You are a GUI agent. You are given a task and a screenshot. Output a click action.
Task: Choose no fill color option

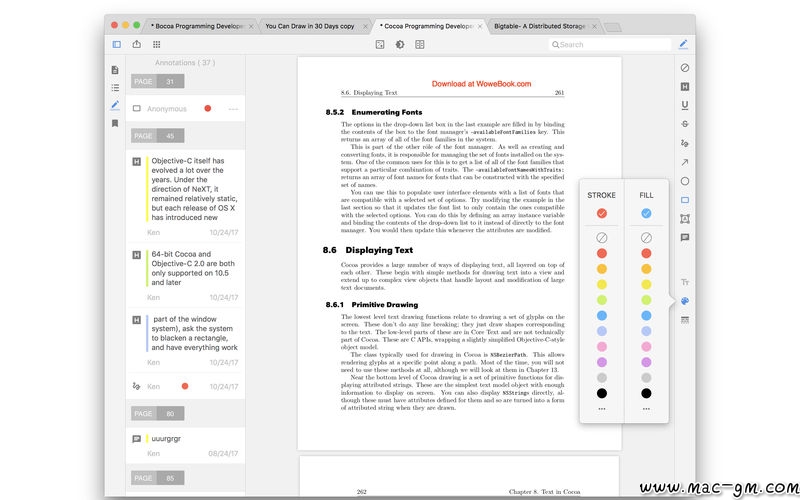tap(646, 238)
